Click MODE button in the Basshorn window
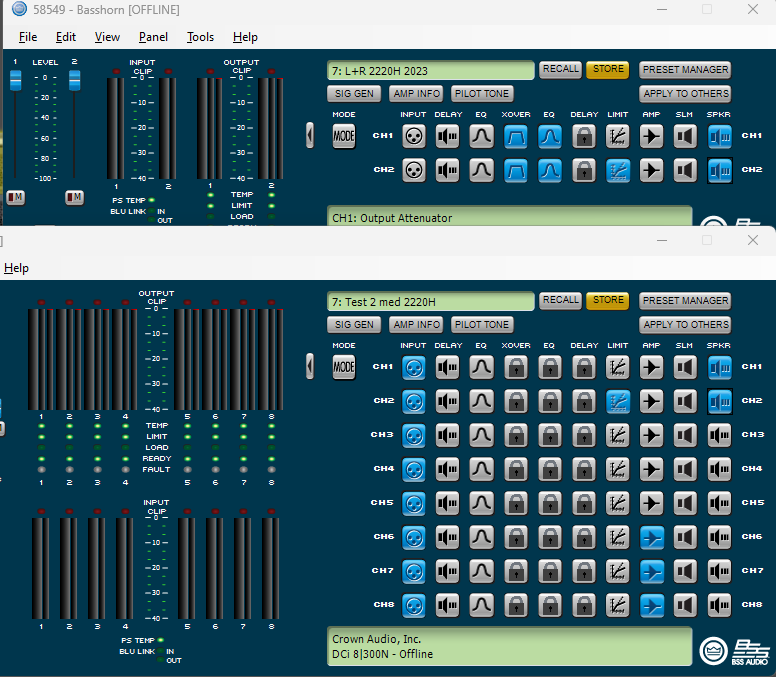The height and width of the screenshot is (677, 776). coord(343,137)
